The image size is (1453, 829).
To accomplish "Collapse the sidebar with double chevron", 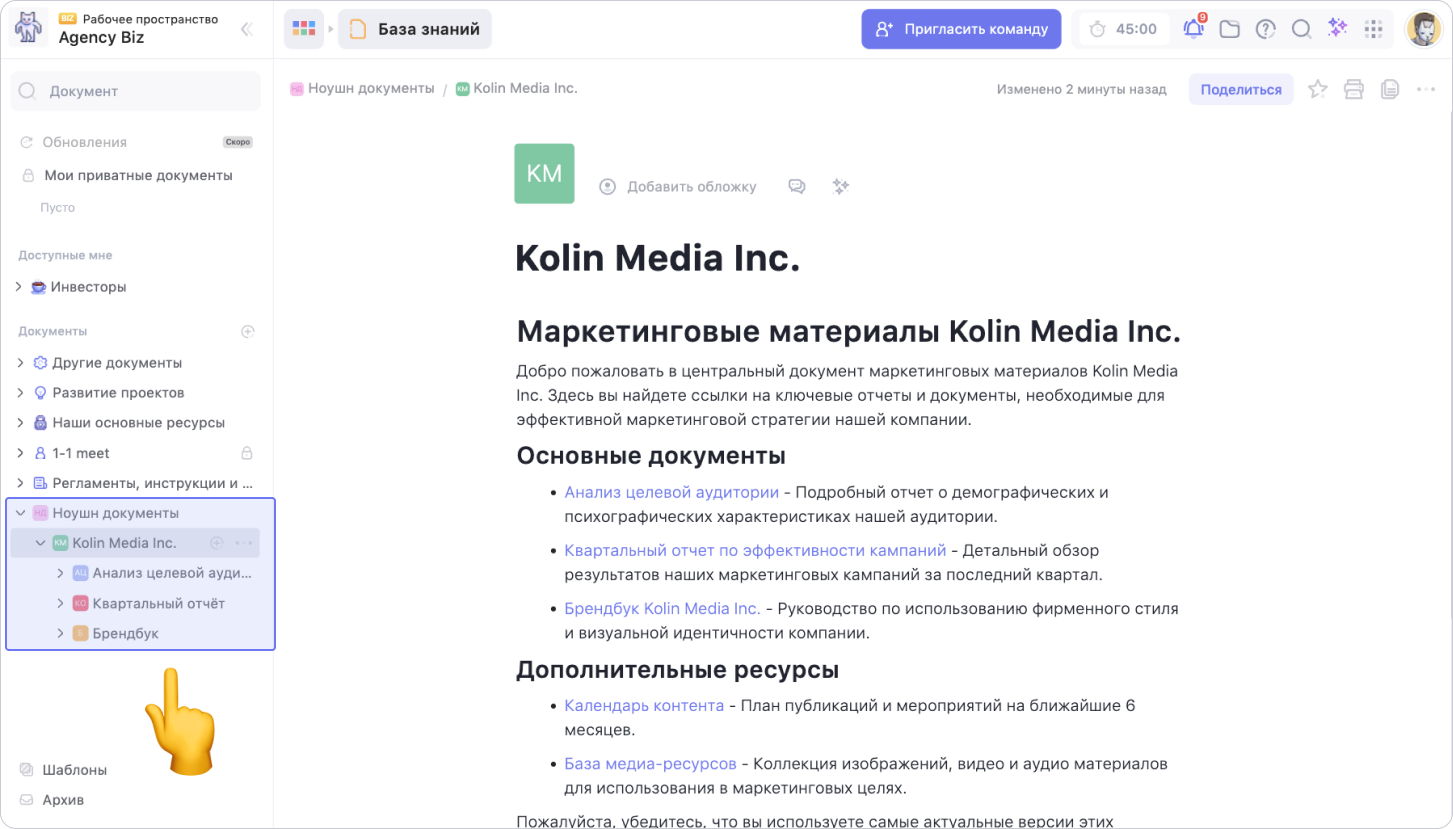I will coord(246,29).
